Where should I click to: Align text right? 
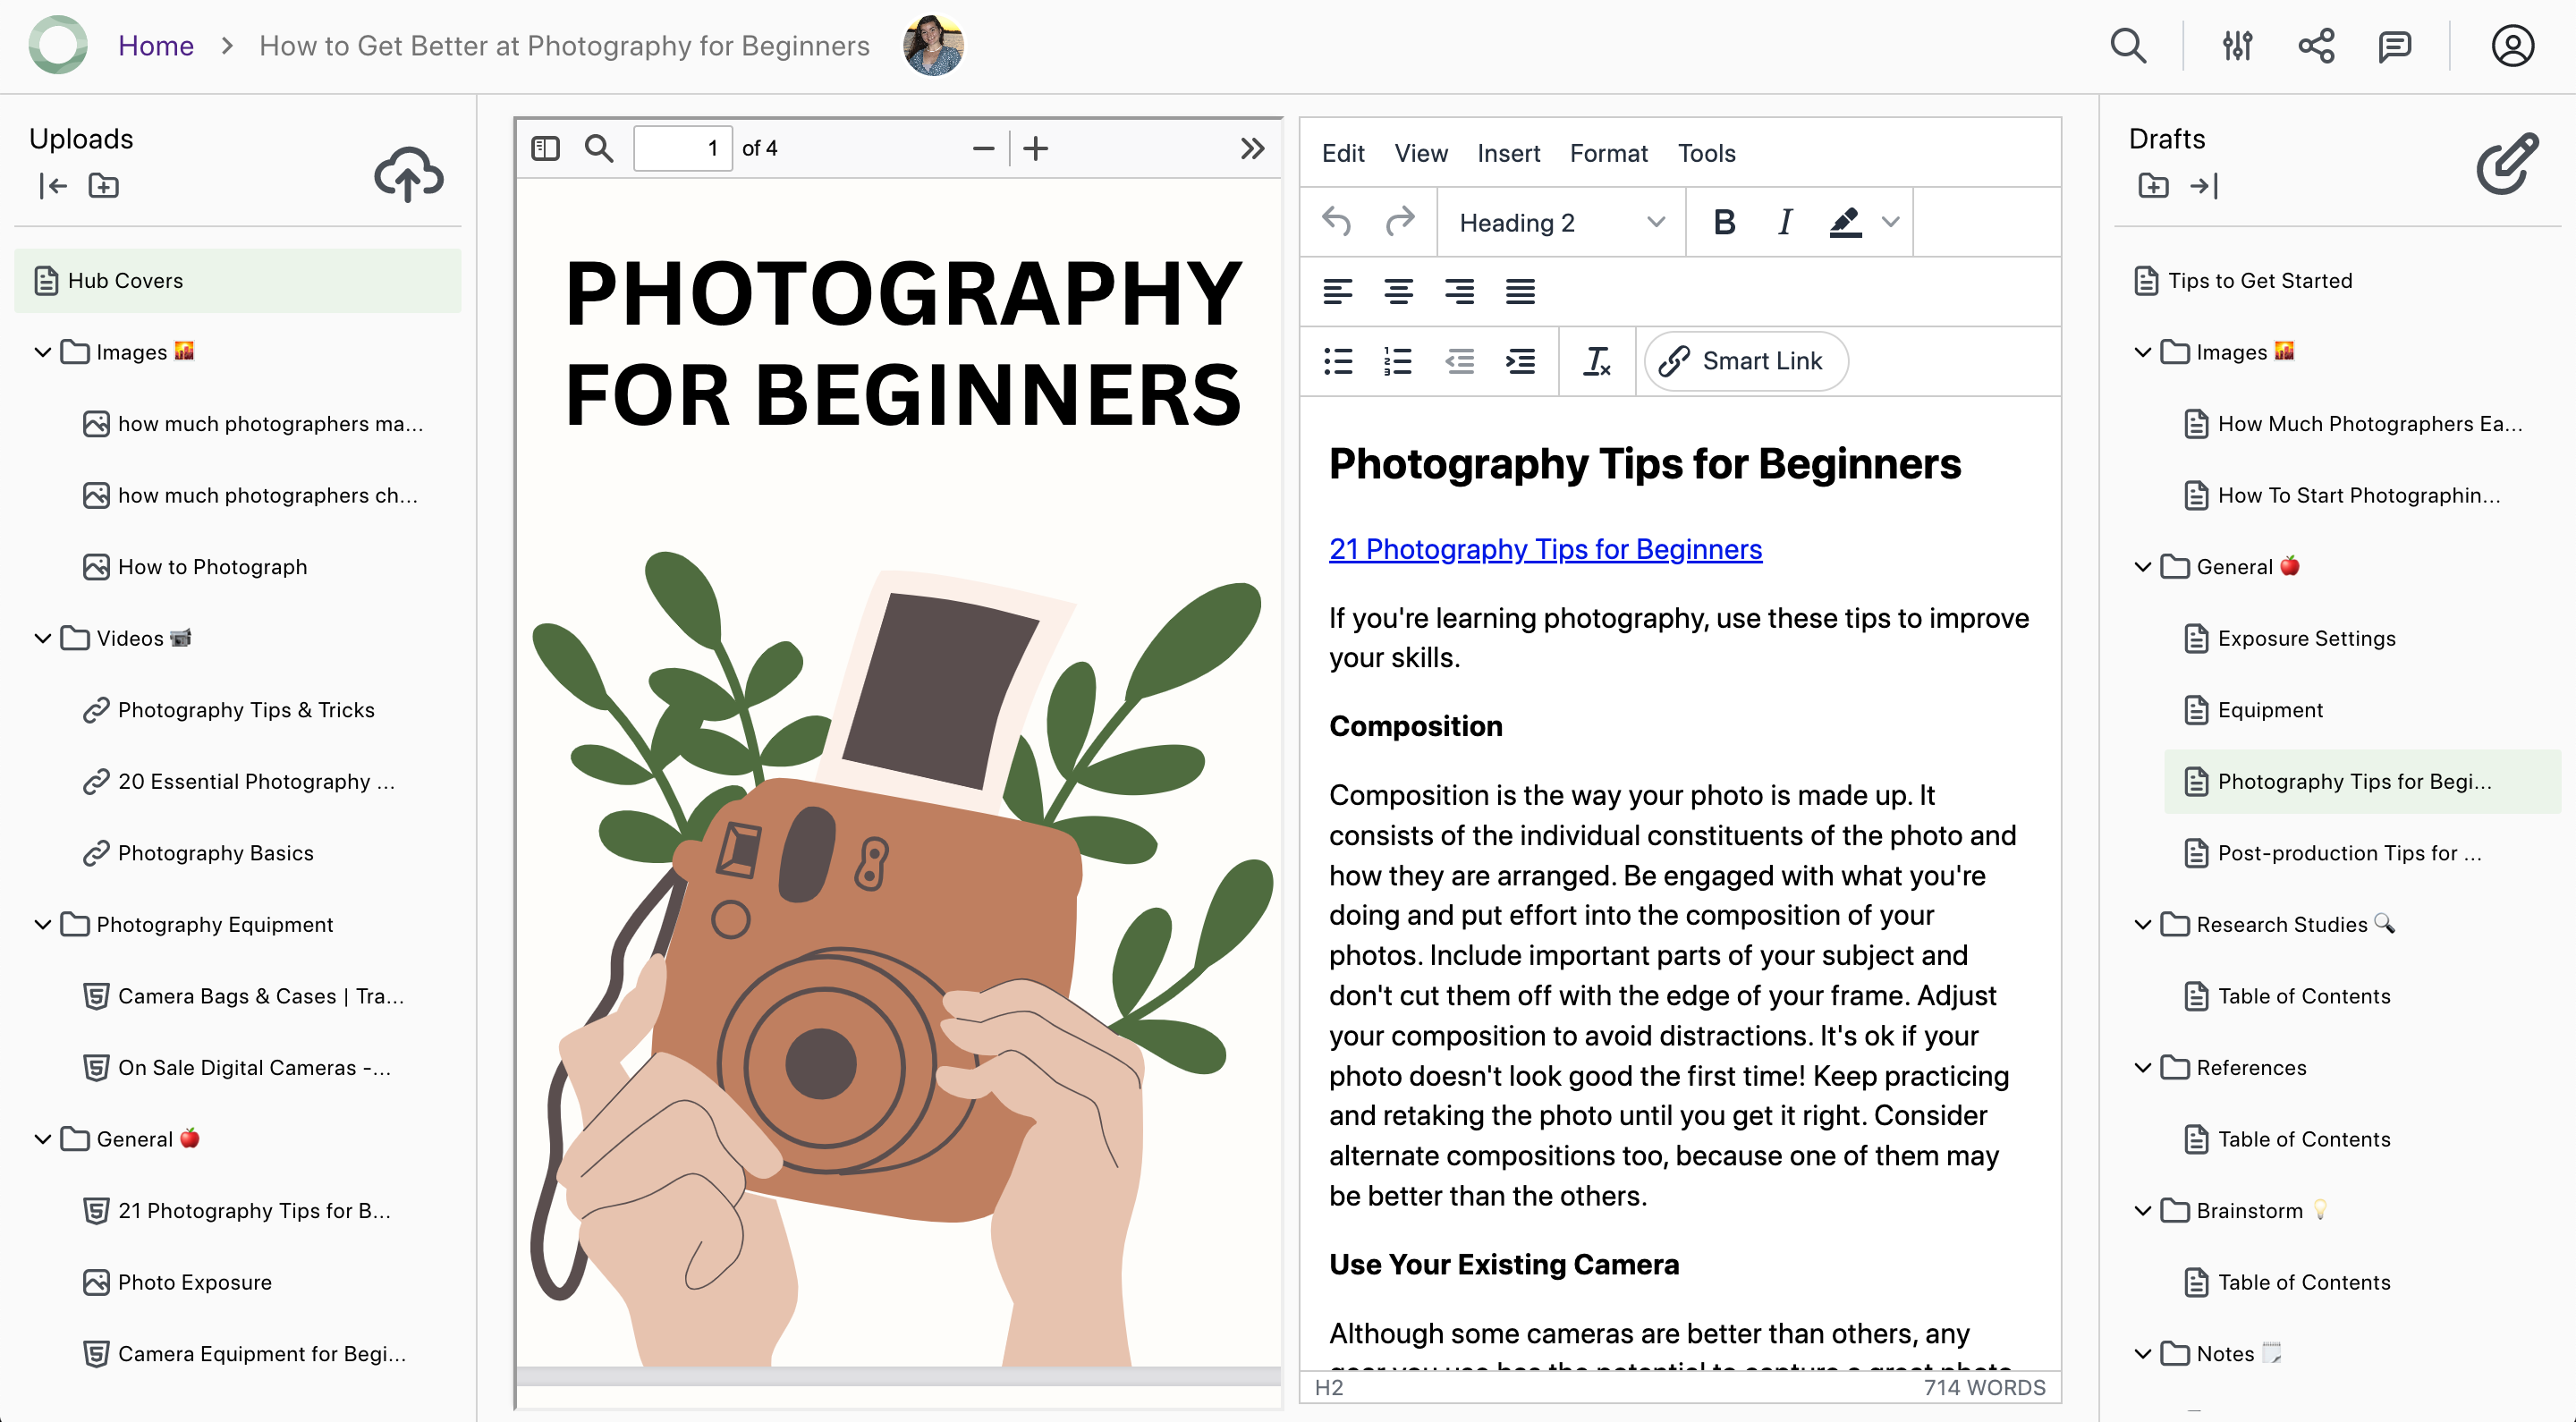click(x=1459, y=292)
